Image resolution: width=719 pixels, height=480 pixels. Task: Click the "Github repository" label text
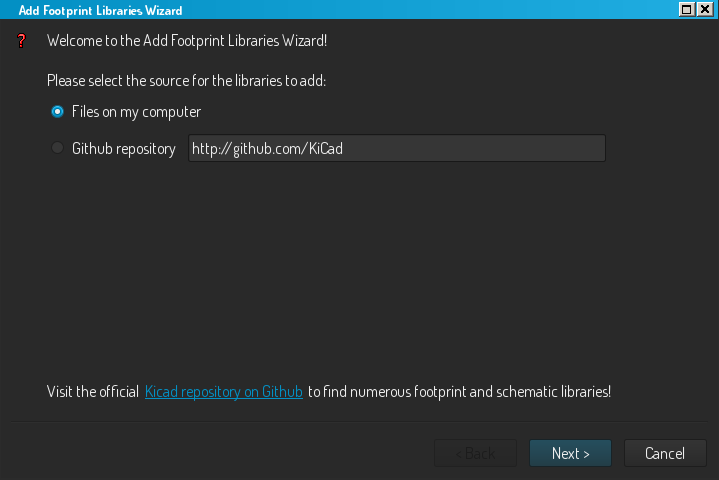click(124, 148)
